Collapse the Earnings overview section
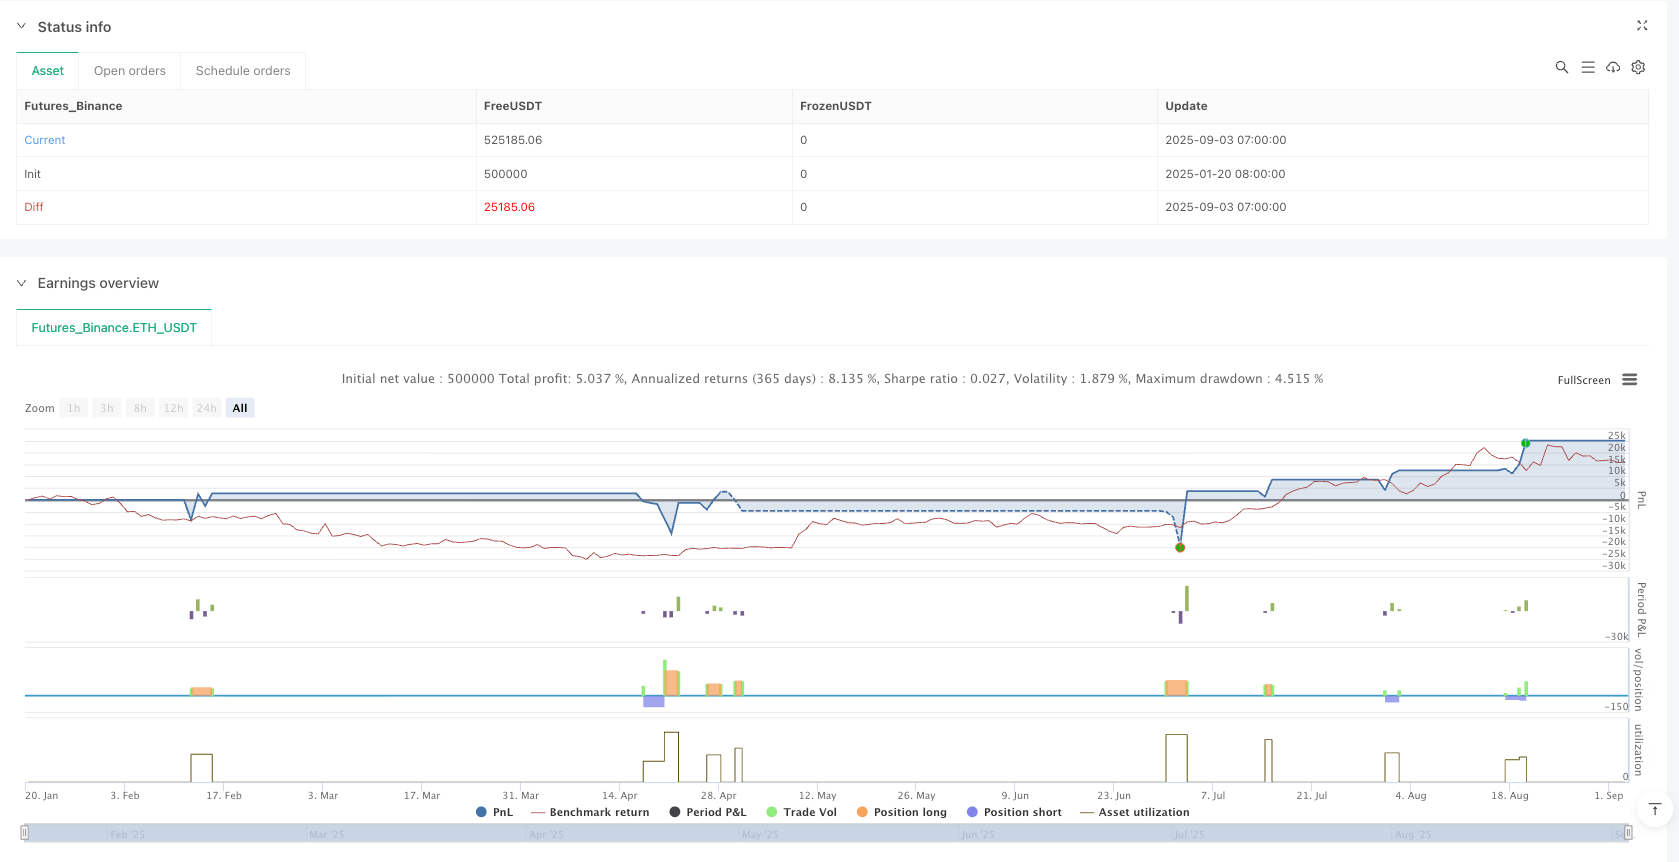The height and width of the screenshot is (862, 1679). pyautogui.click(x=21, y=283)
